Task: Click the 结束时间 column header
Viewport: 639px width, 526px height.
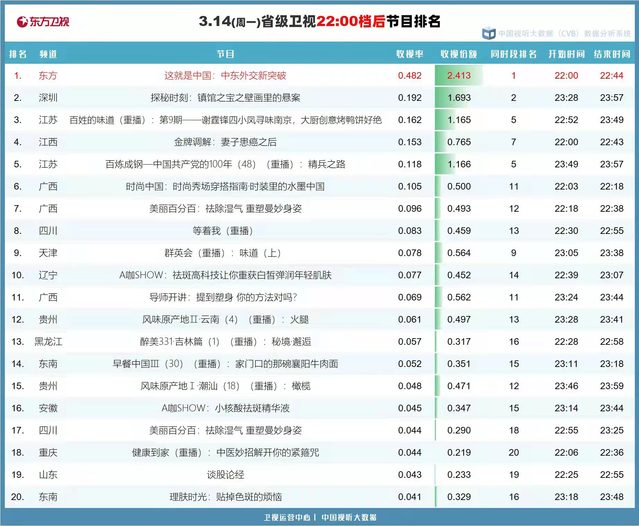Action: click(612, 54)
